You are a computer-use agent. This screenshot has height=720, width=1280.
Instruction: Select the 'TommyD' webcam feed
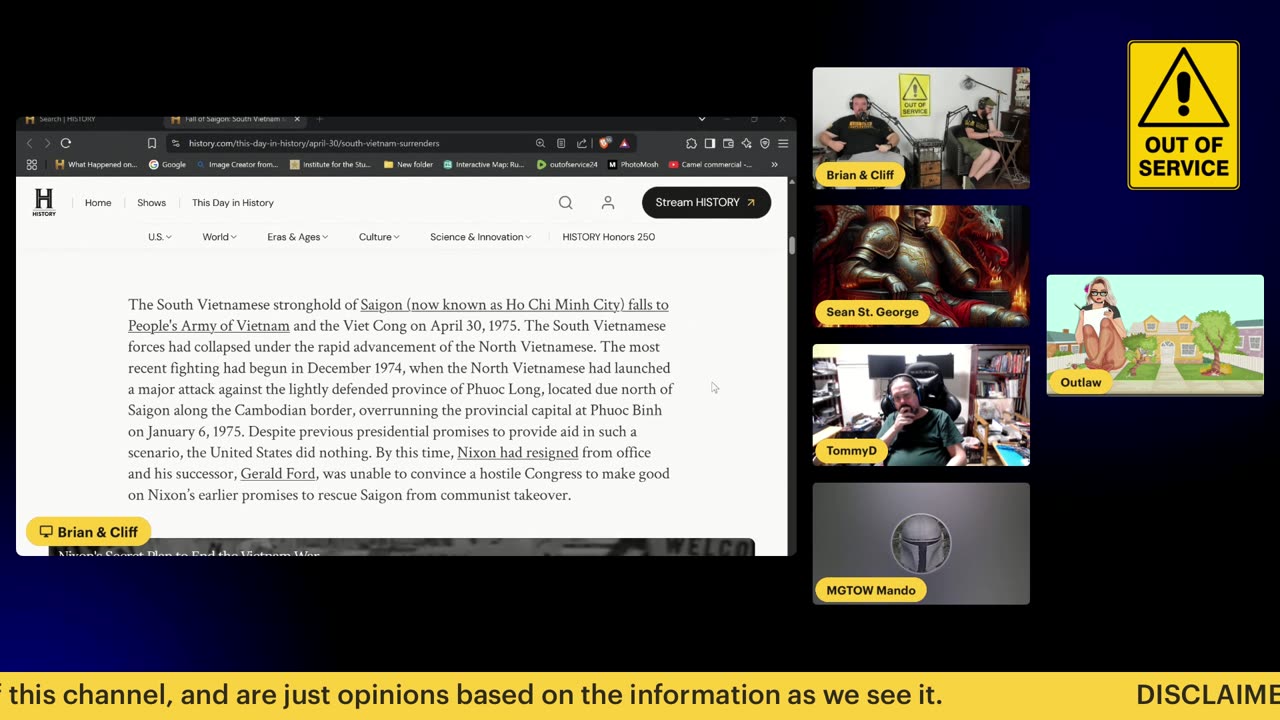click(x=921, y=405)
